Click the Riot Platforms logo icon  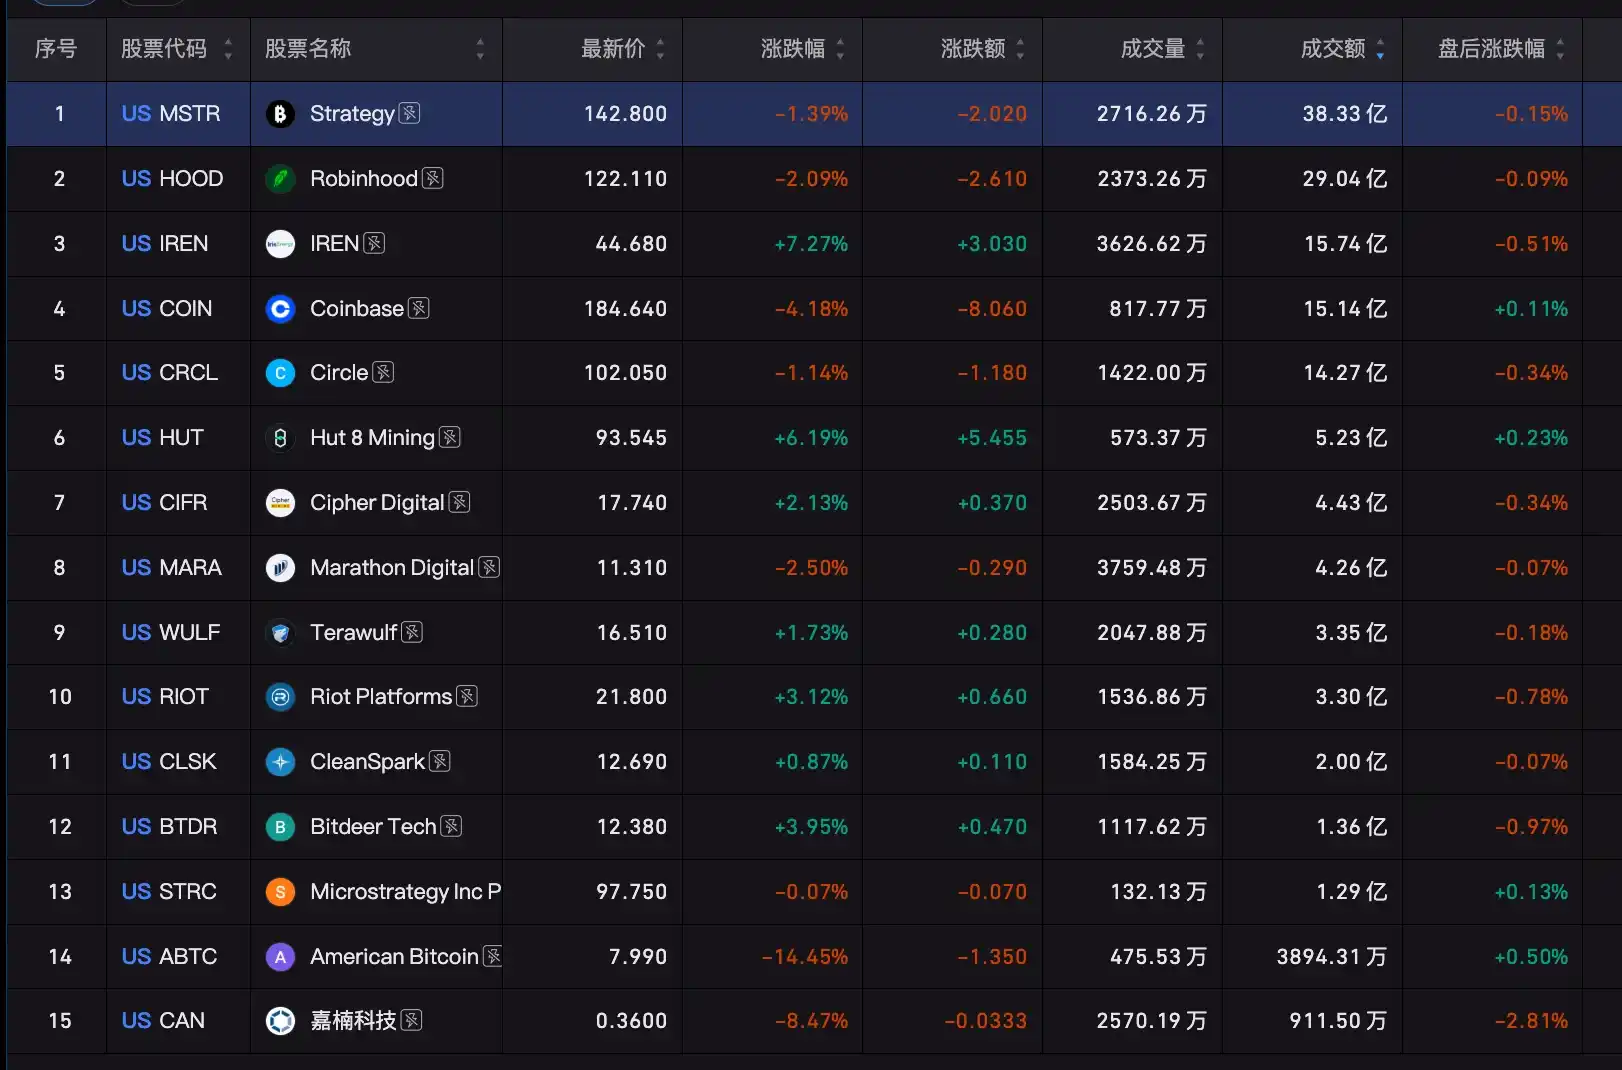pyautogui.click(x=280, y=697)
